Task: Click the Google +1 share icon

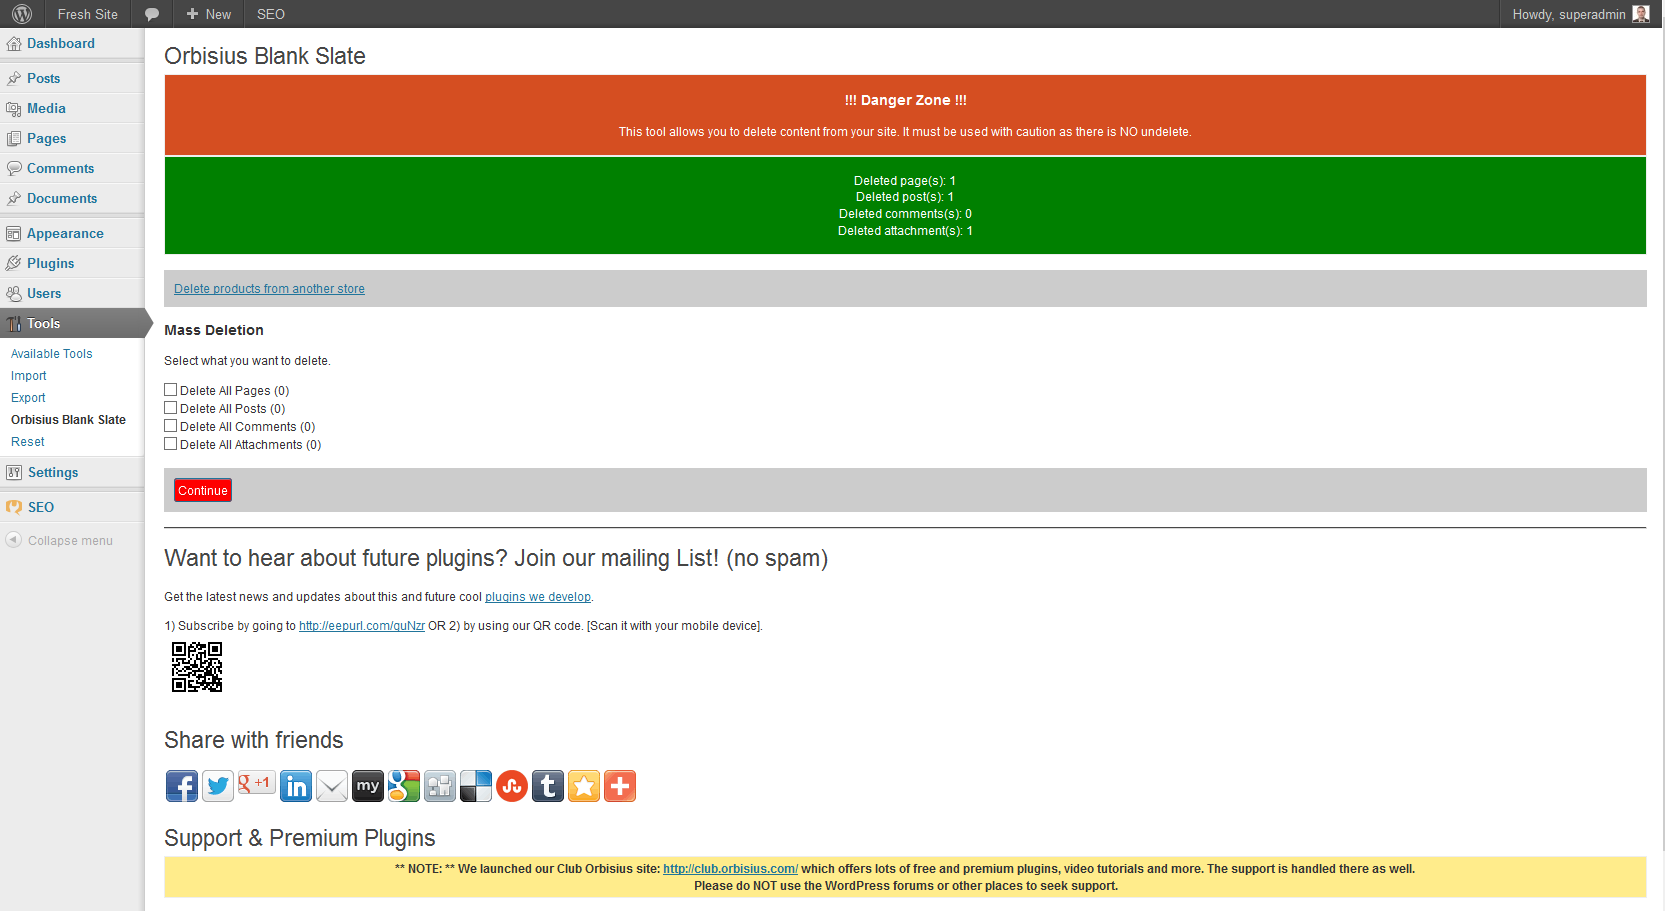Action: point(256,783)
